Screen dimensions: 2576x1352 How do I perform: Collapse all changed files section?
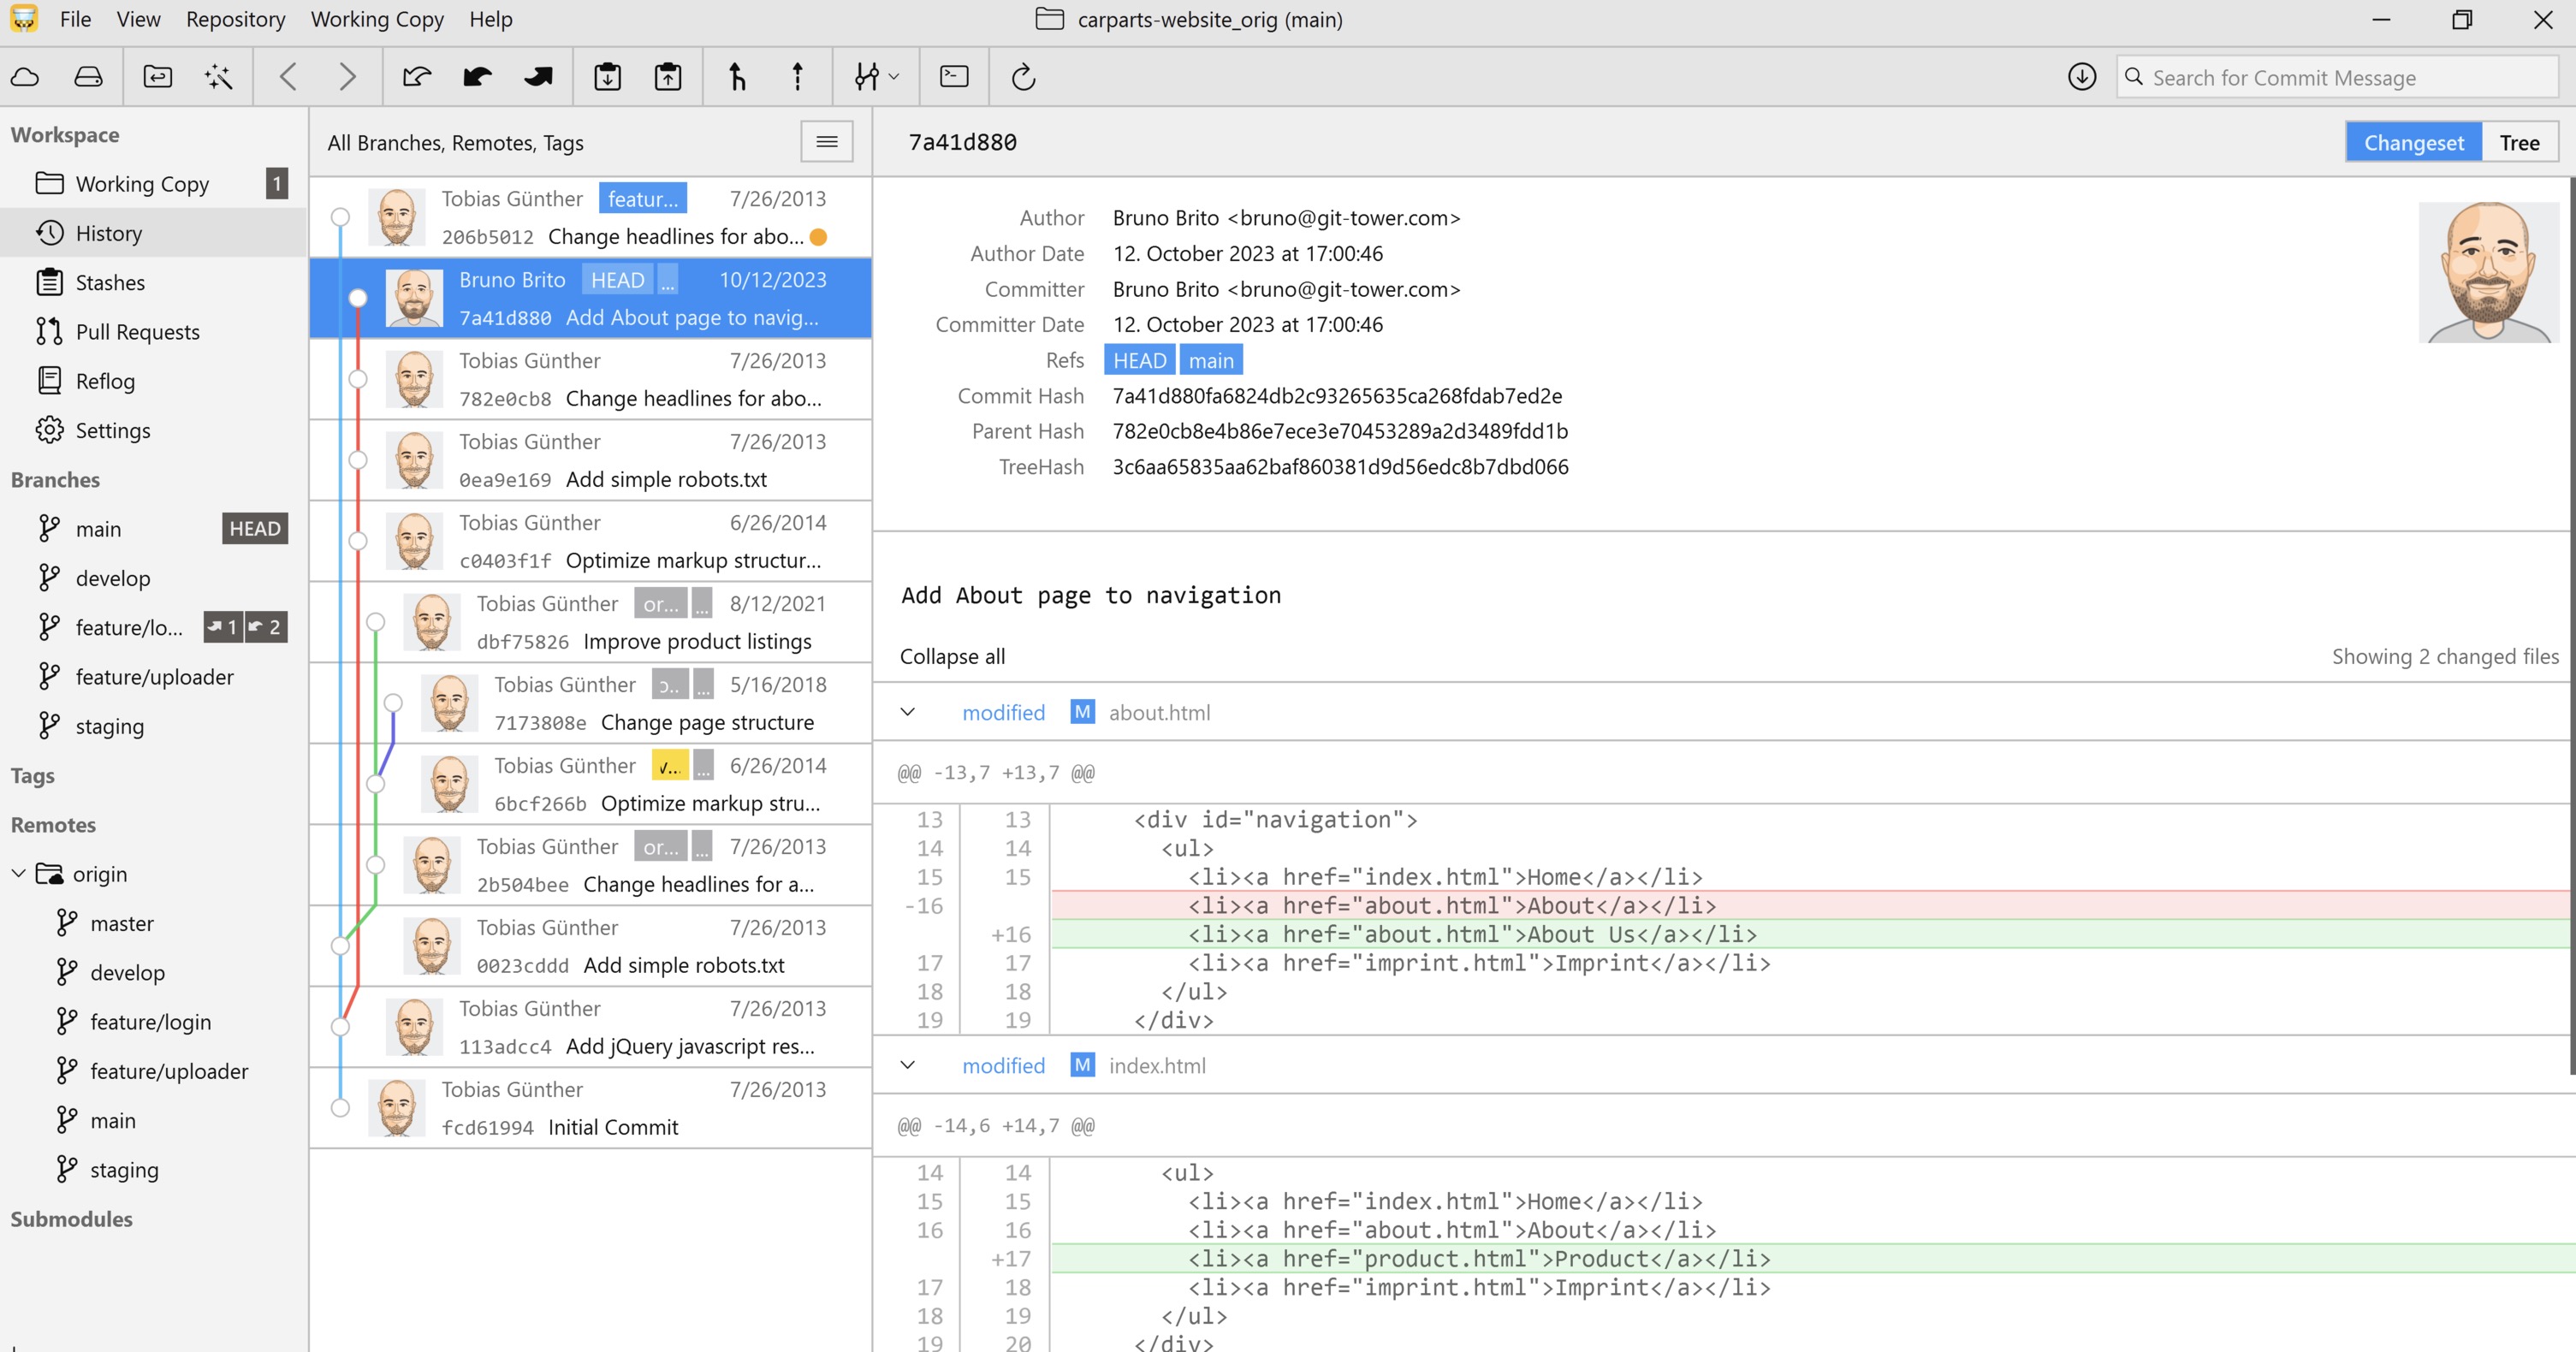pos(951,654)
